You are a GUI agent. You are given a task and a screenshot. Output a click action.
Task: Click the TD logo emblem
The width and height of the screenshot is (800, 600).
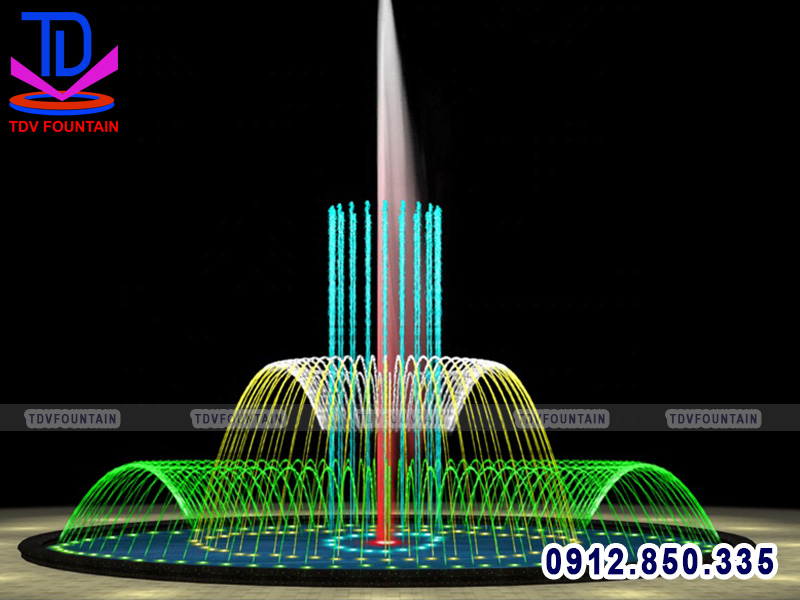point(63,63)
